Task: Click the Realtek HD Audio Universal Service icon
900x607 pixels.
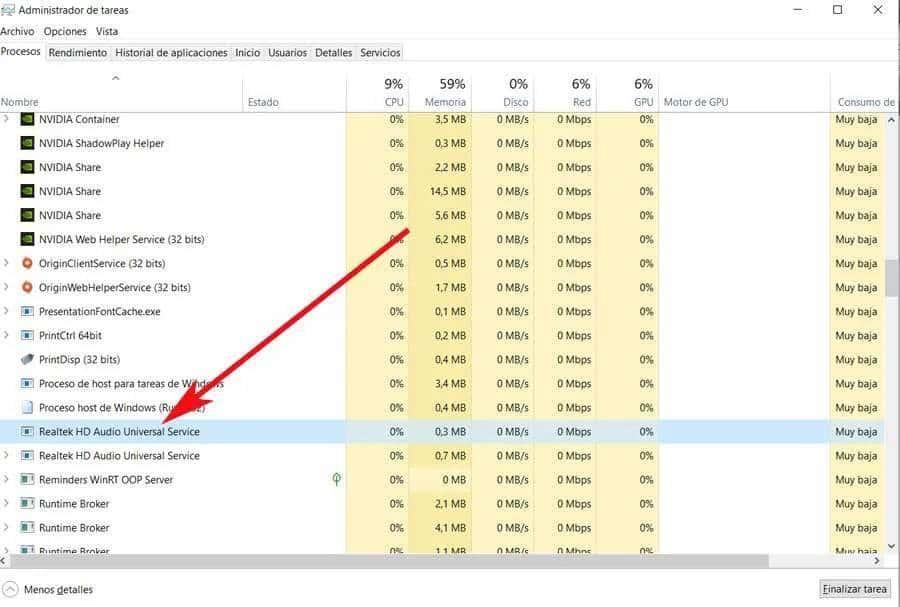Action: [25, 431]
